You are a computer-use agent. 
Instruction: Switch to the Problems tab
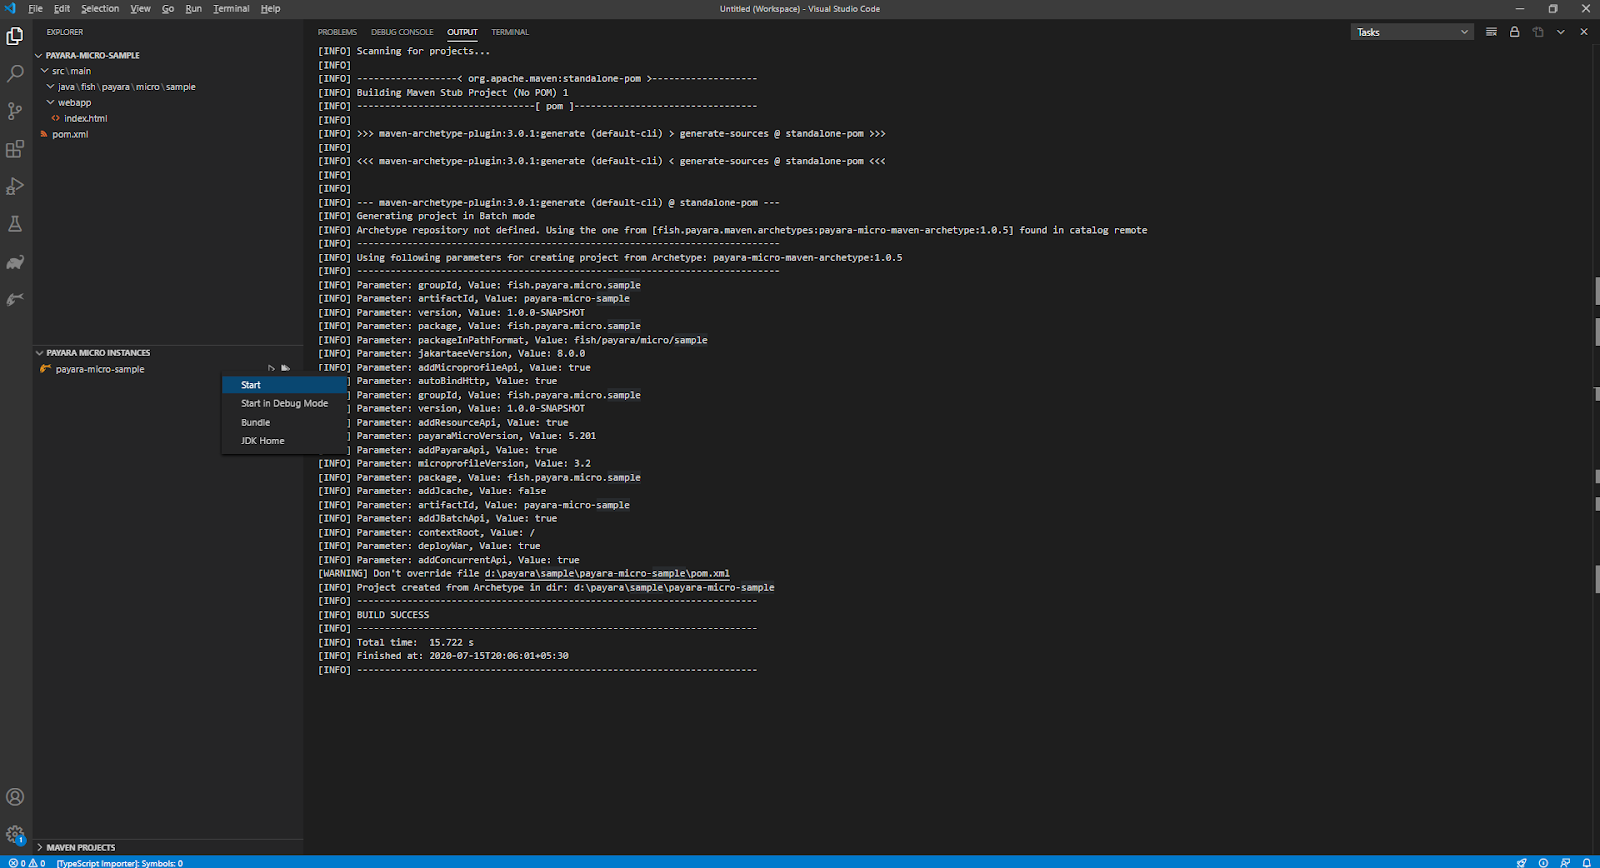point(337,32)
